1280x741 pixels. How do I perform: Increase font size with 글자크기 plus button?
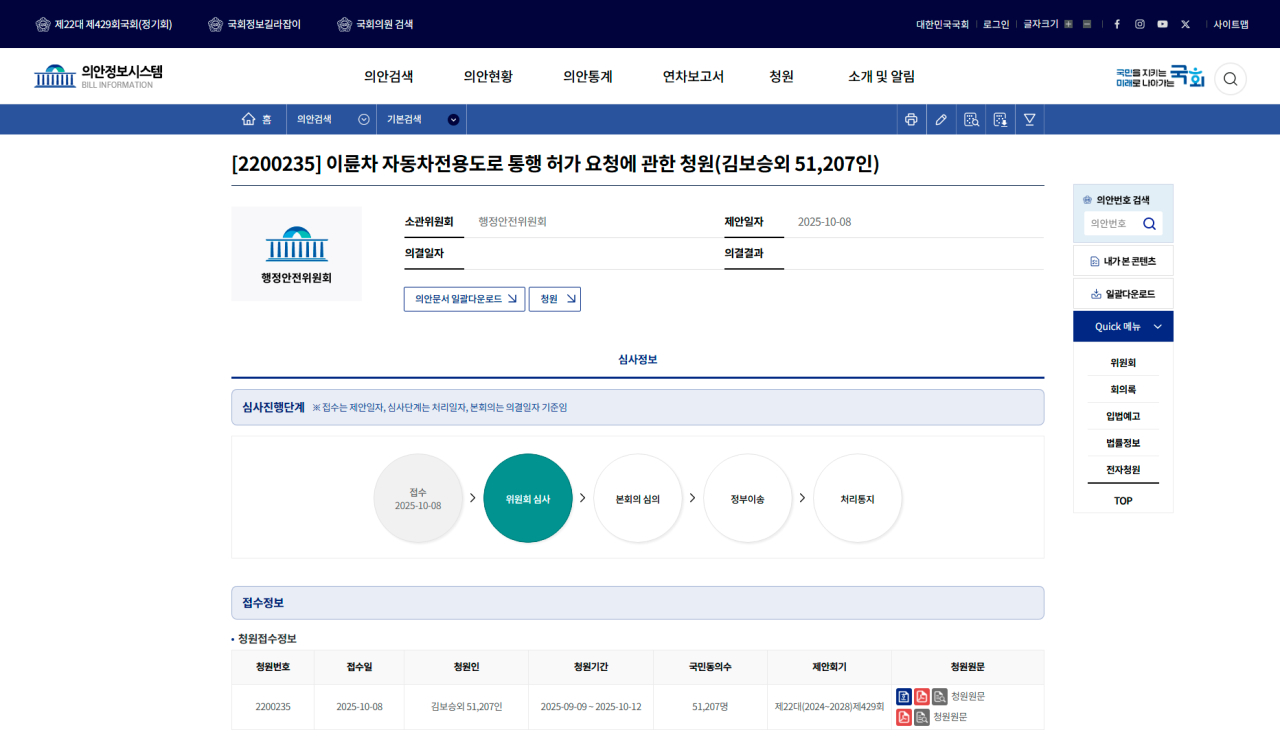coord(1069,24)
